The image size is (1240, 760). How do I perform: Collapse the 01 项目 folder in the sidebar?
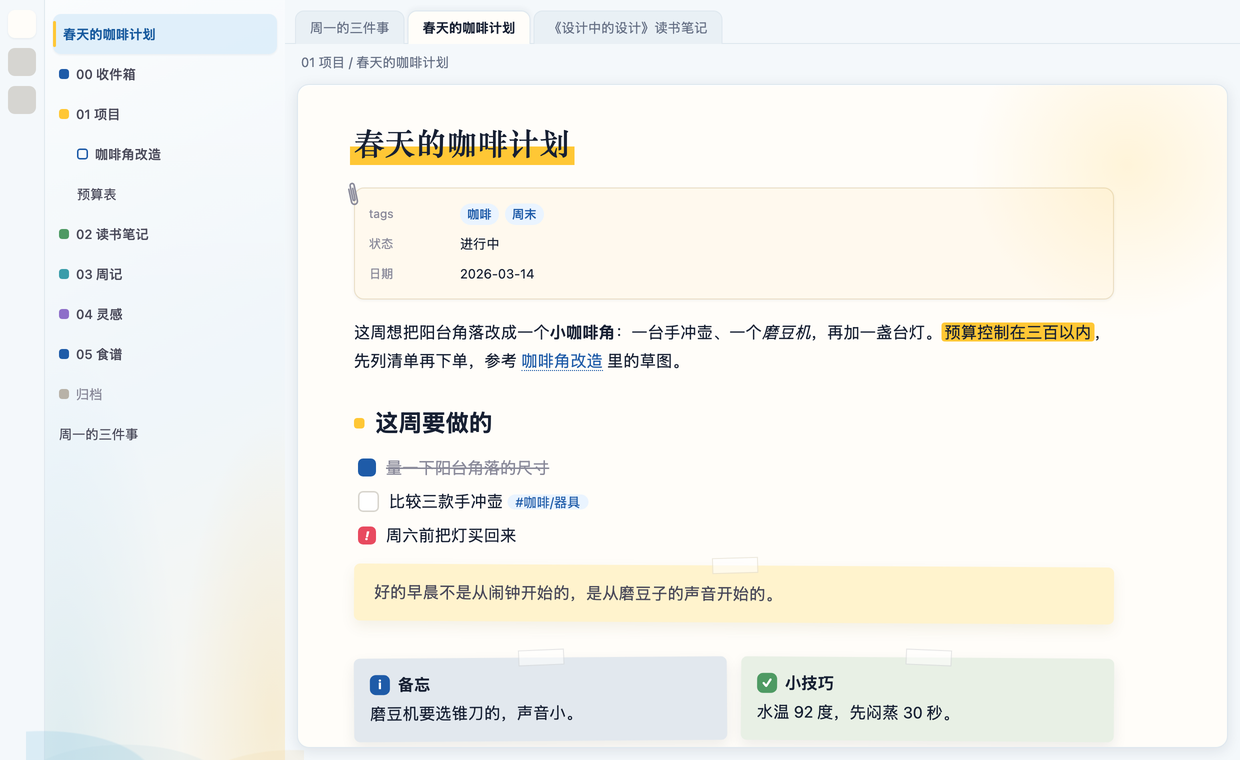[x=166, y=114]
